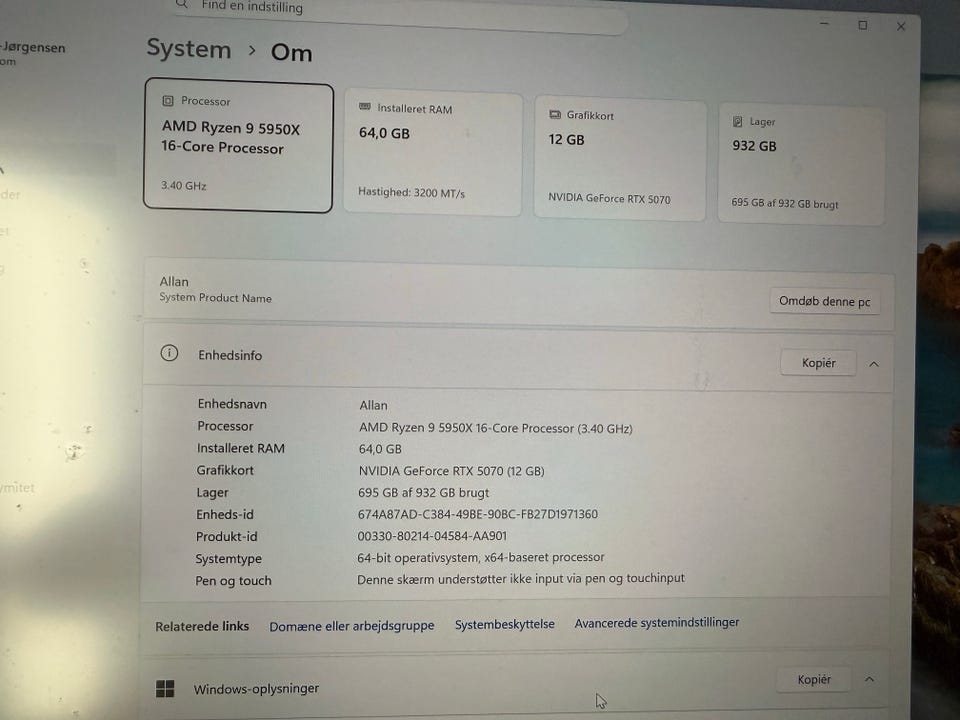Screen dimensions: 960x720
Task: Click the text "64-bit operativsystem, x64-baseret processor"
Action: (481, 557)
